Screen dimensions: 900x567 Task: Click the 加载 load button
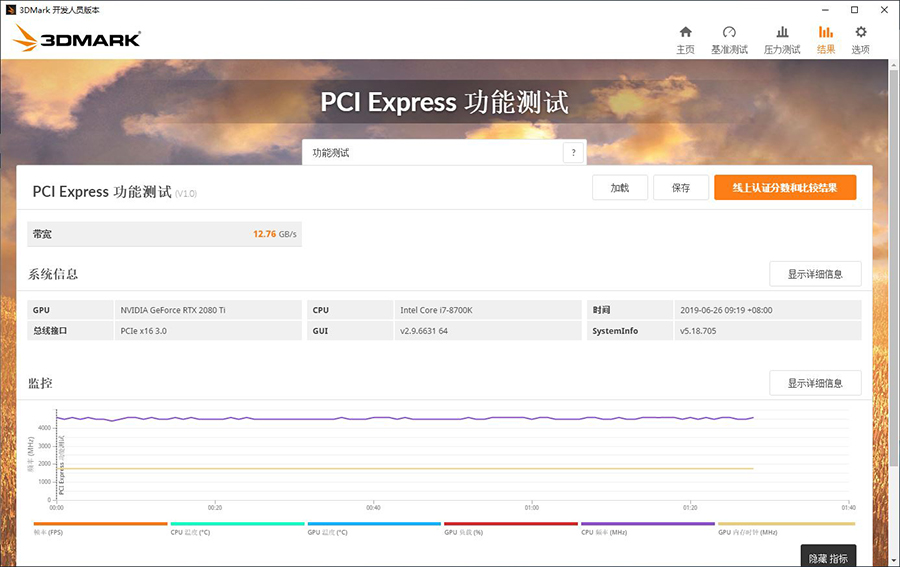(x=620, y=188)
